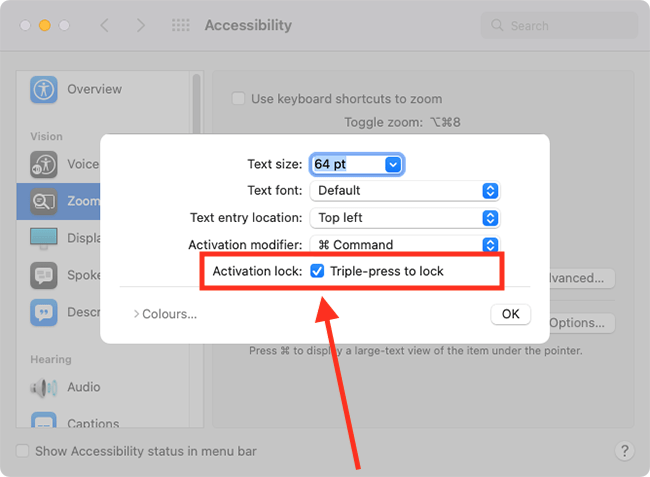
Task: Go back with the toolbar arrow
Action: point(105,25)
